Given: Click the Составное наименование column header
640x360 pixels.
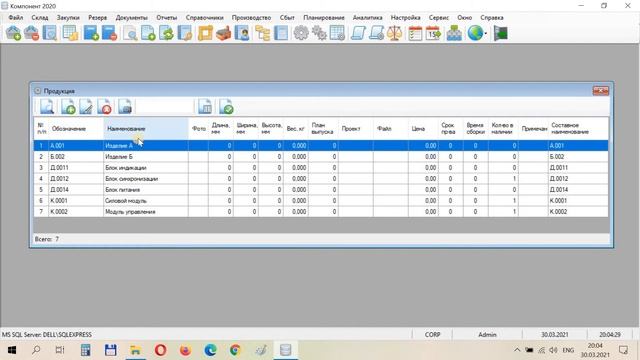Looking at the screenshot, I should pos(578,129).
